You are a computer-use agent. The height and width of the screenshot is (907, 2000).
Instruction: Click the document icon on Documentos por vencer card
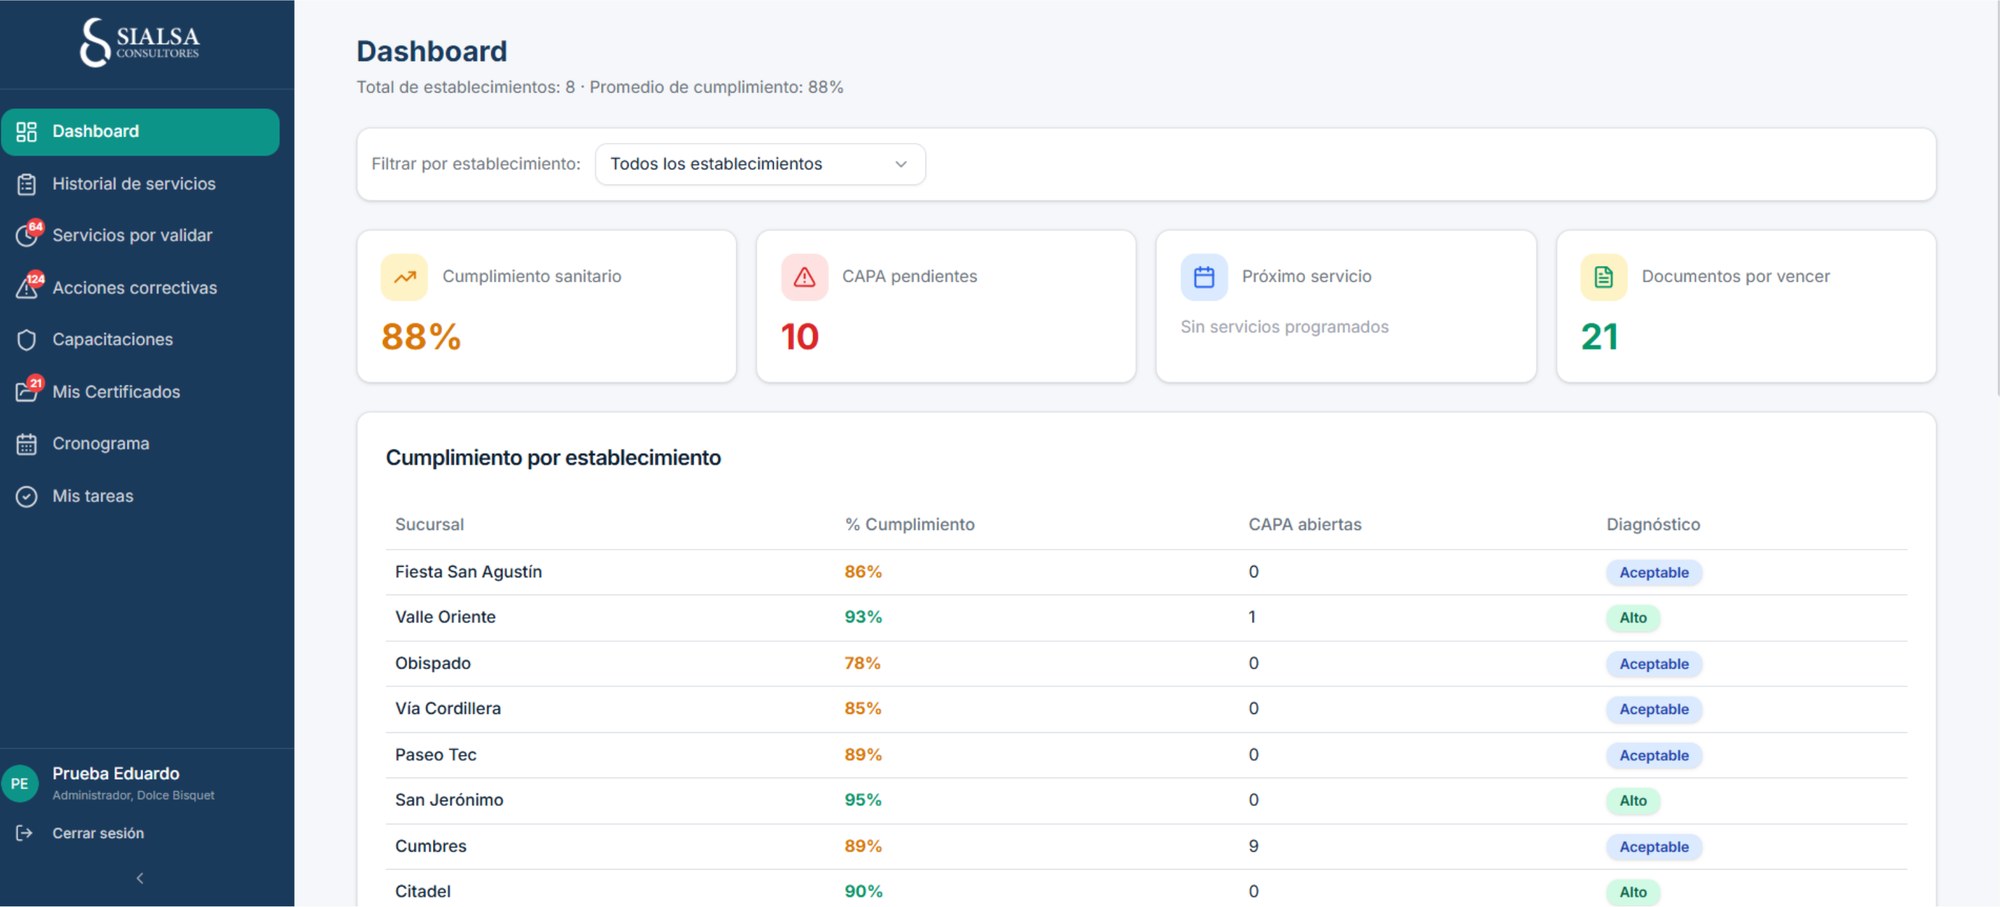coord(1604,277)
